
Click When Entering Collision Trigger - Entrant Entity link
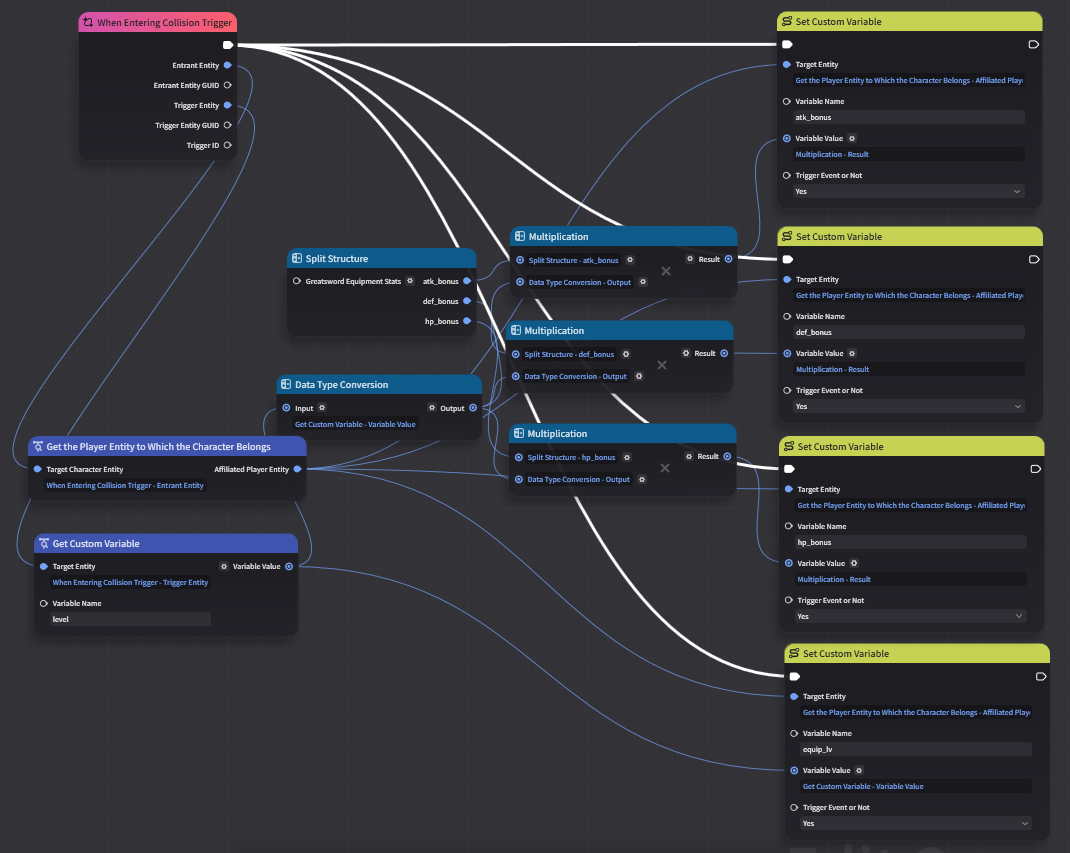[x=125, y=485]
